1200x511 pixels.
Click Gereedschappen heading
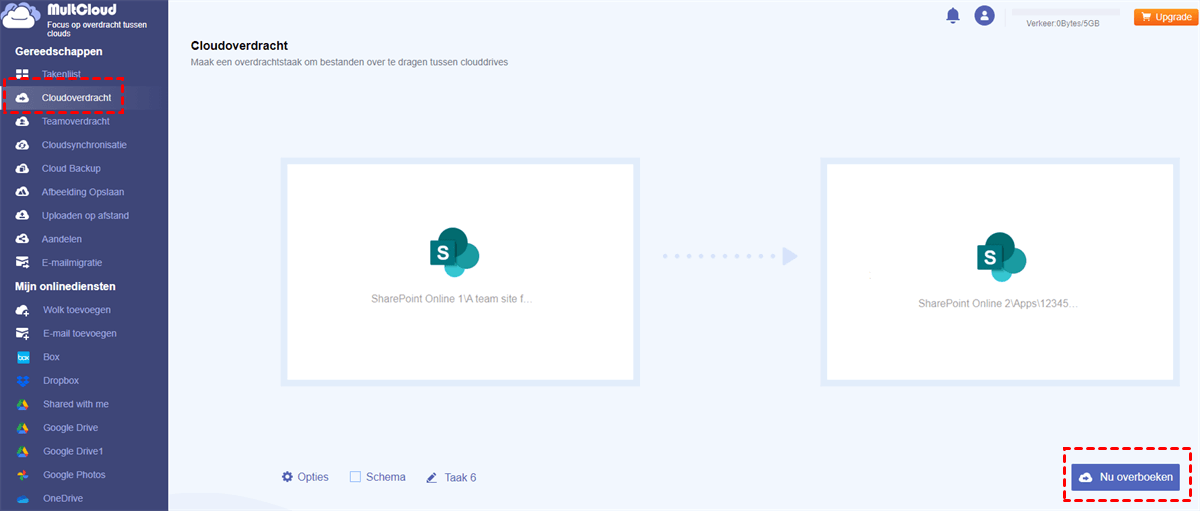(59, 51)
